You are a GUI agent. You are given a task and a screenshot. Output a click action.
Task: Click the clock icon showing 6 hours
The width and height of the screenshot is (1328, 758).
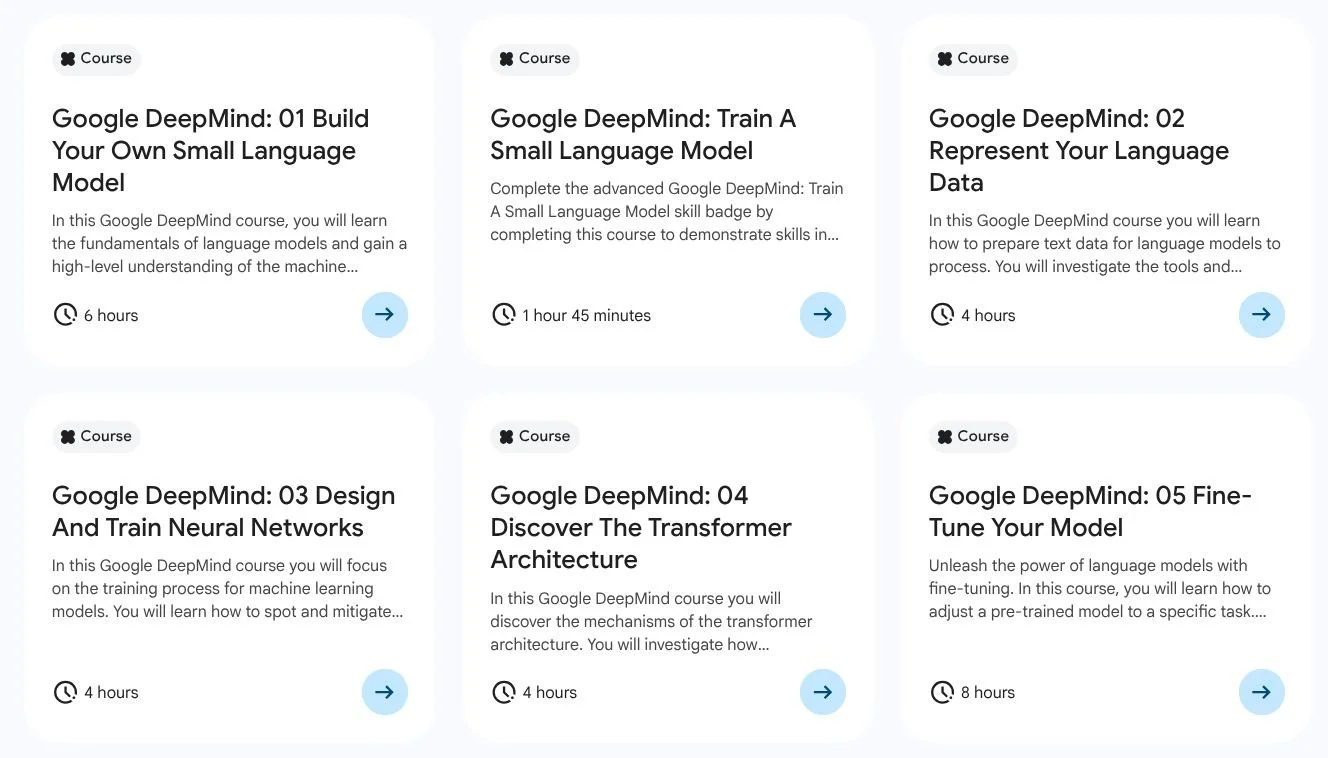coord(65,314)
